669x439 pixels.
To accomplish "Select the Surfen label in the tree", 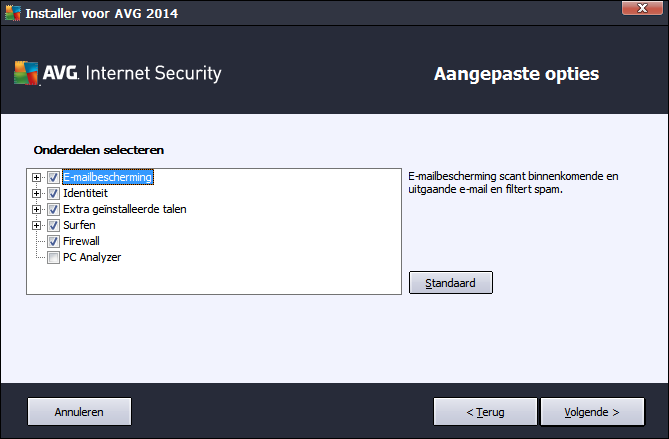I will click(79, 225).
